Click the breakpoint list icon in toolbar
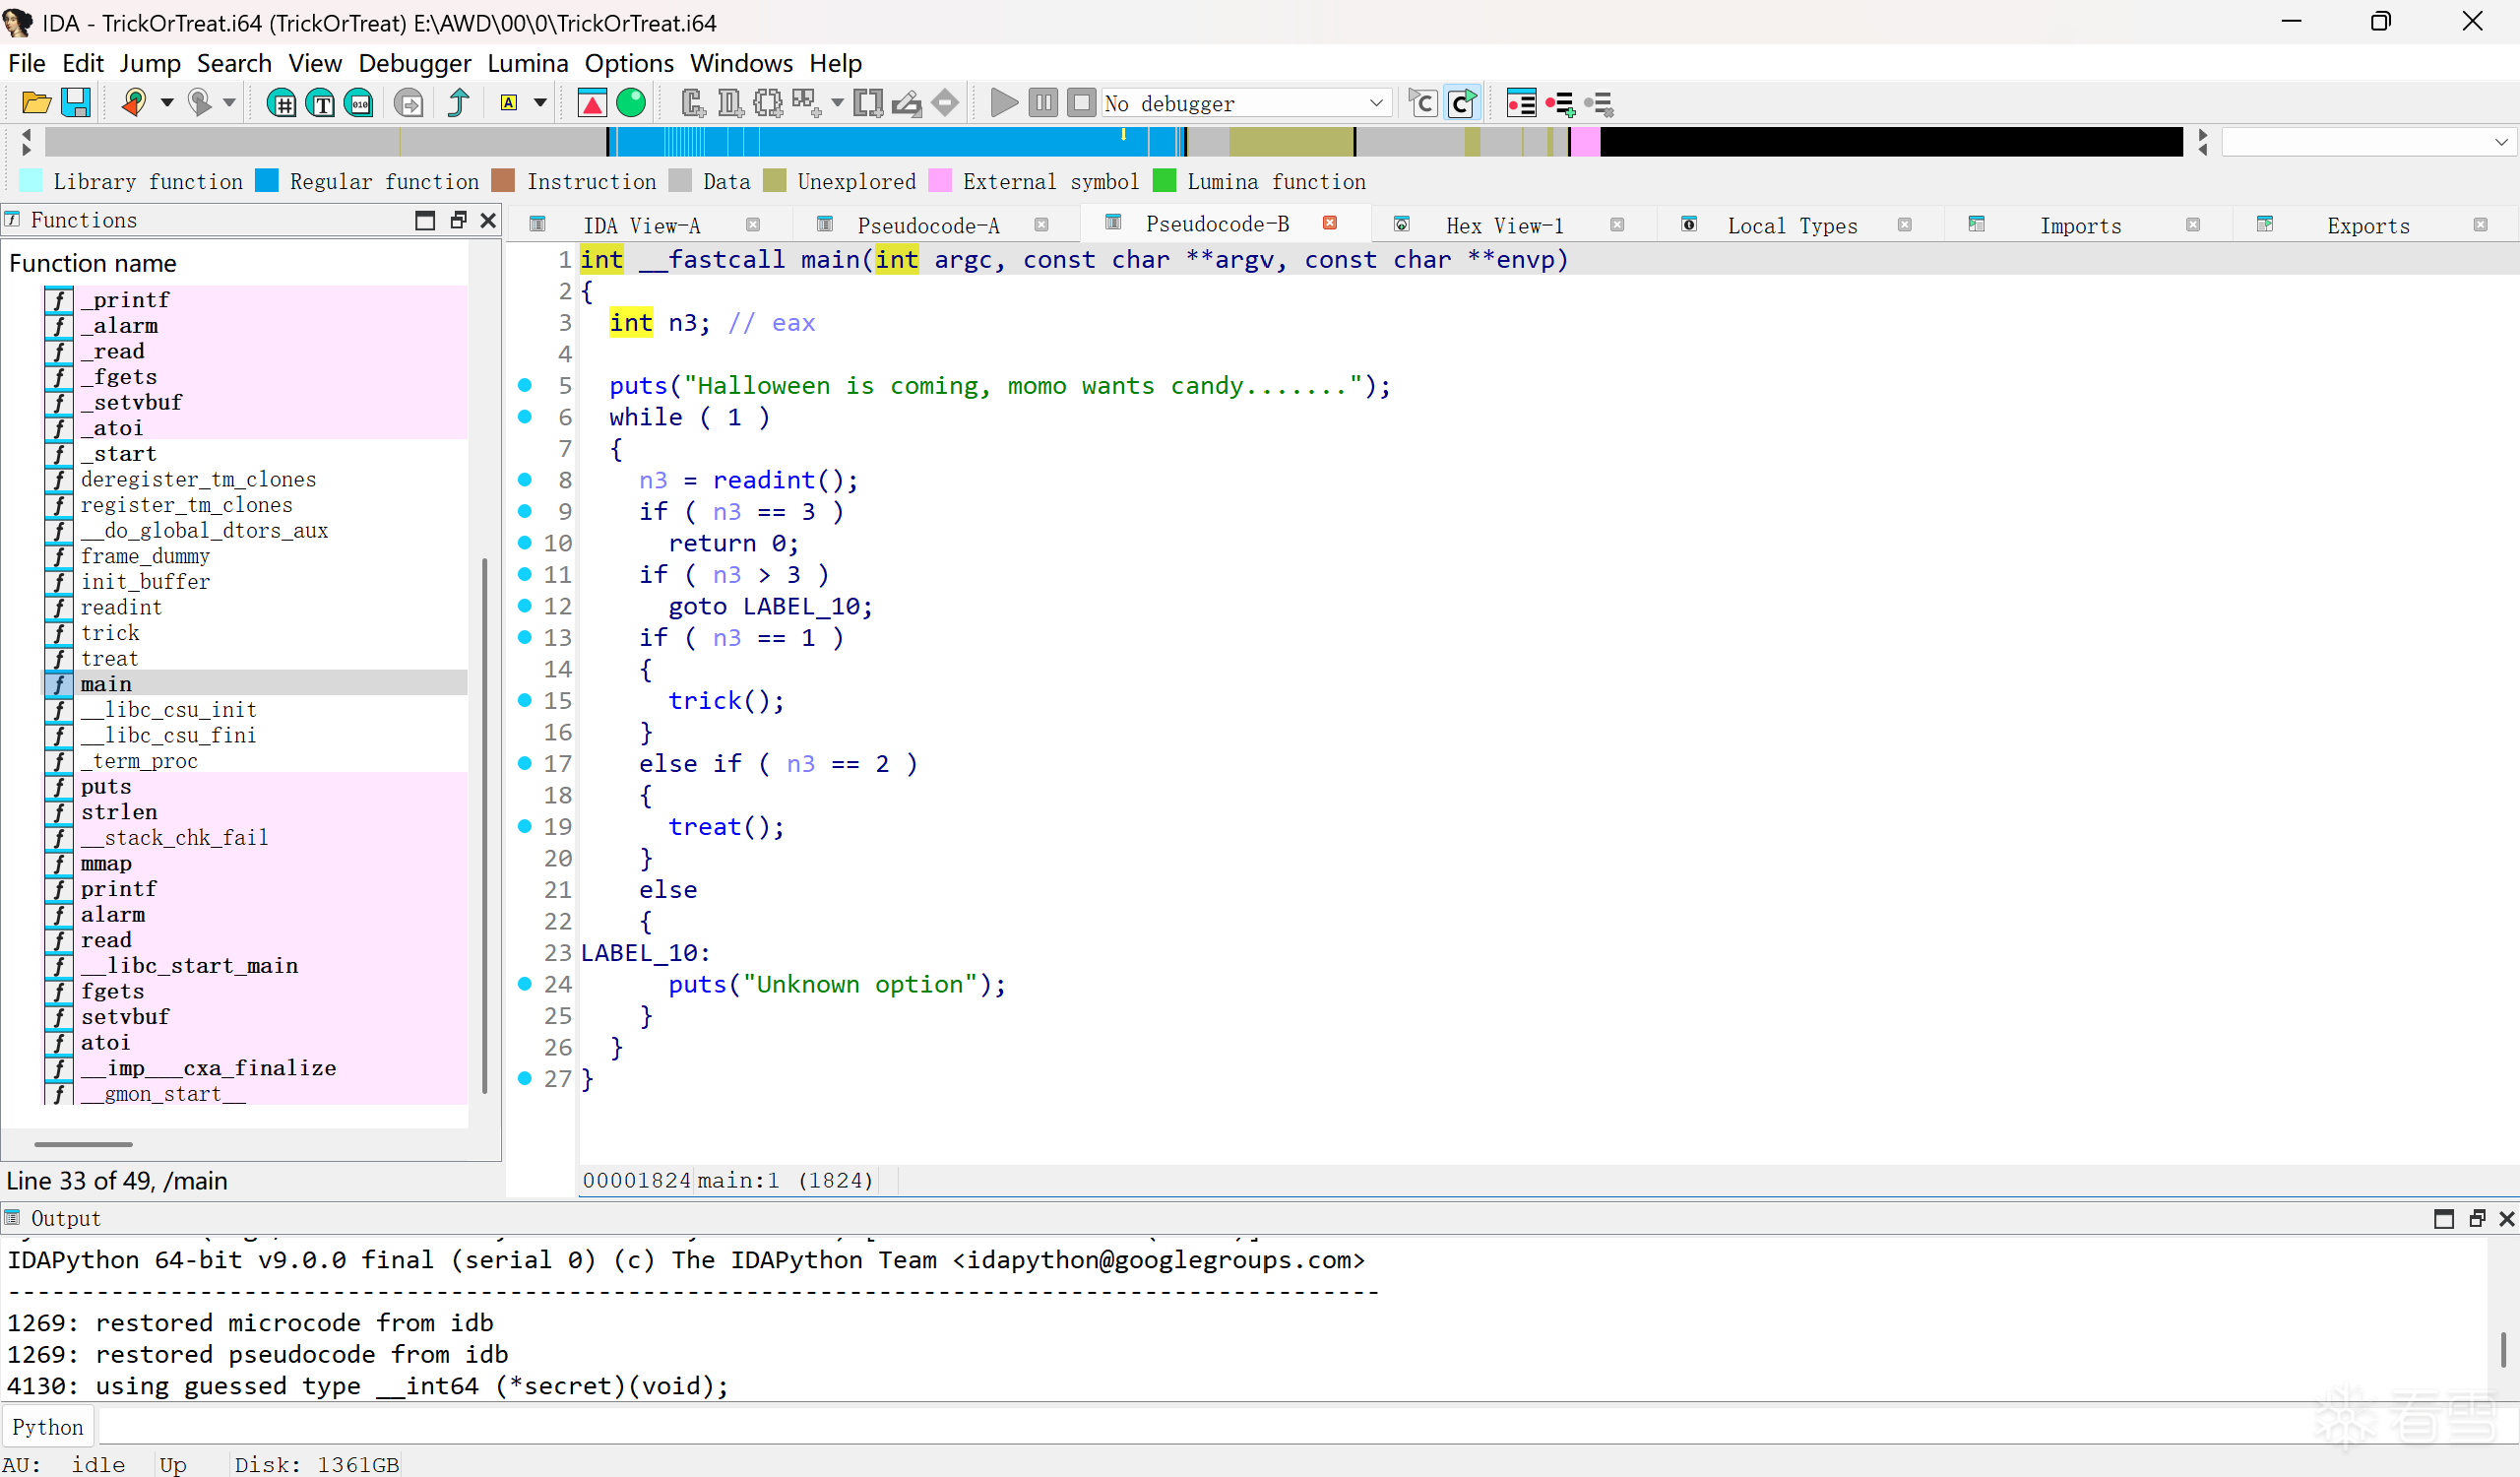2520x1477 pixels. 1521,103
